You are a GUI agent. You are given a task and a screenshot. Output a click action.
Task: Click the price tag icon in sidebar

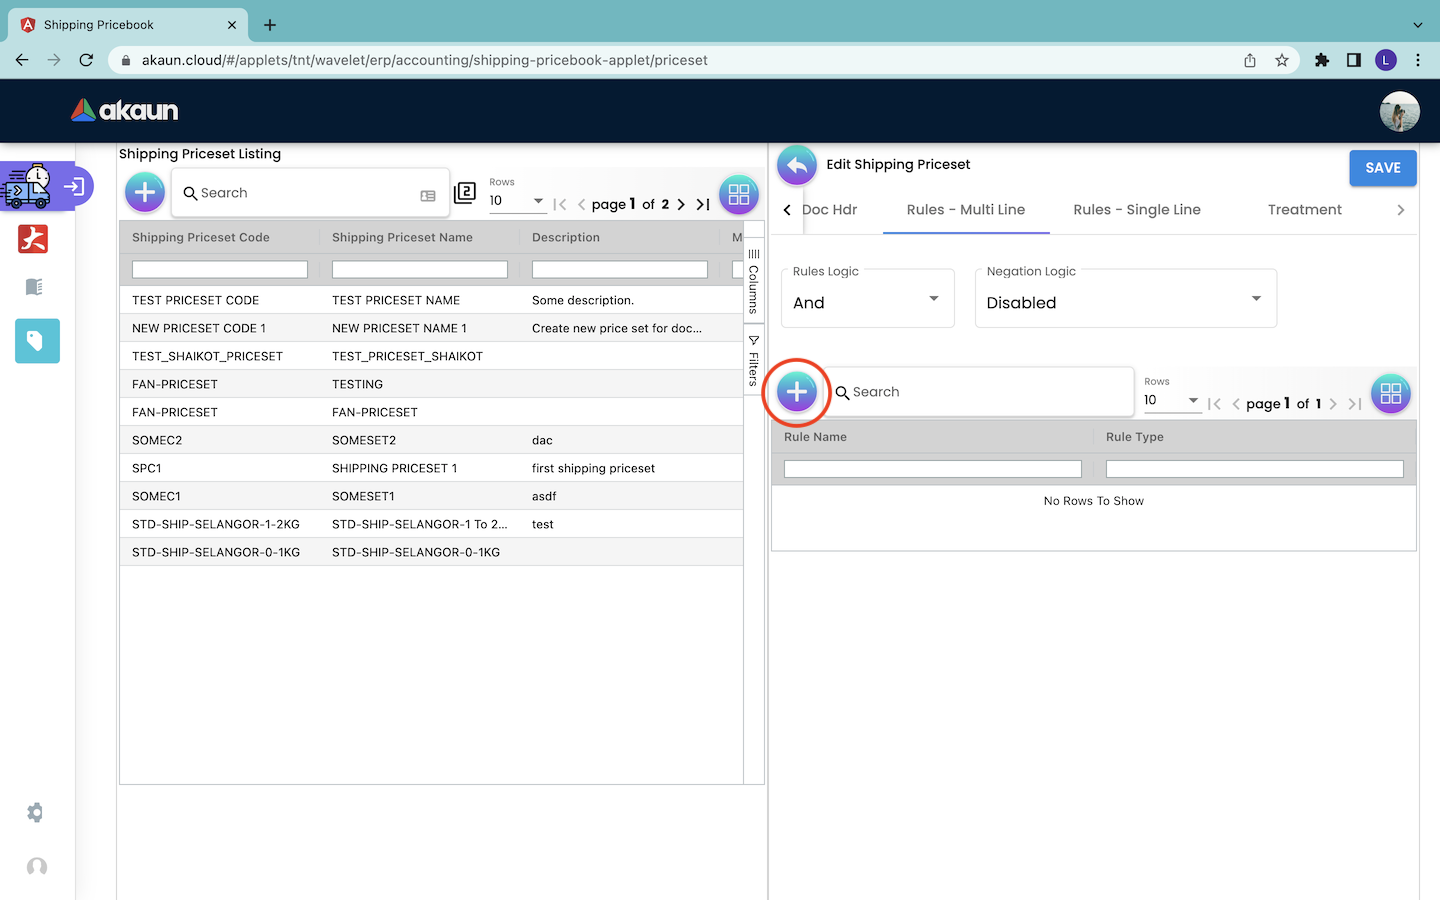coord(37,341)
